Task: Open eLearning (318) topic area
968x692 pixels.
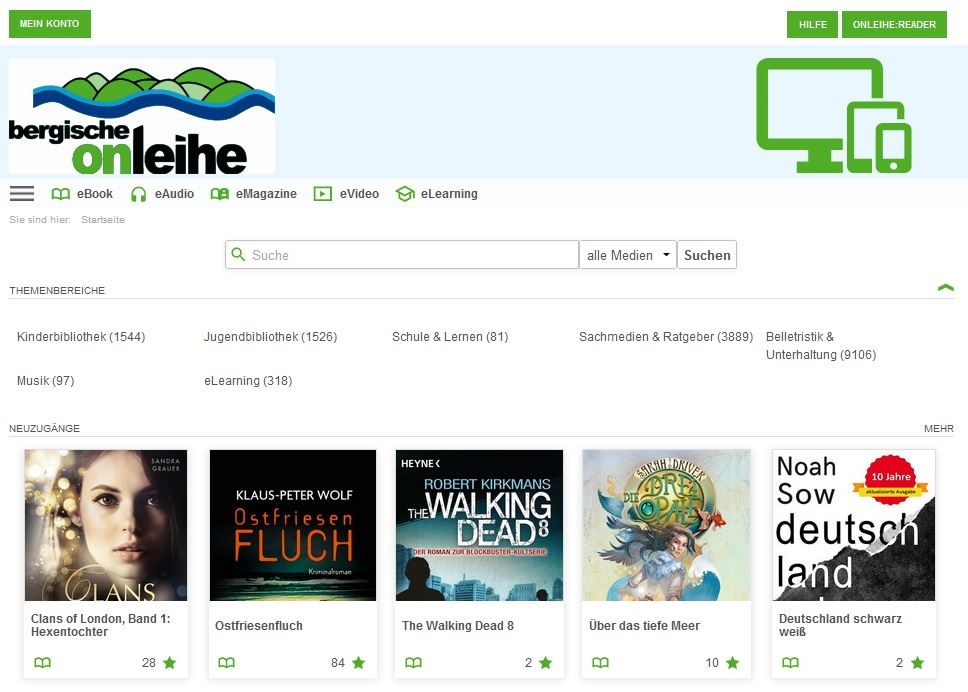Action: coord(248,381)
